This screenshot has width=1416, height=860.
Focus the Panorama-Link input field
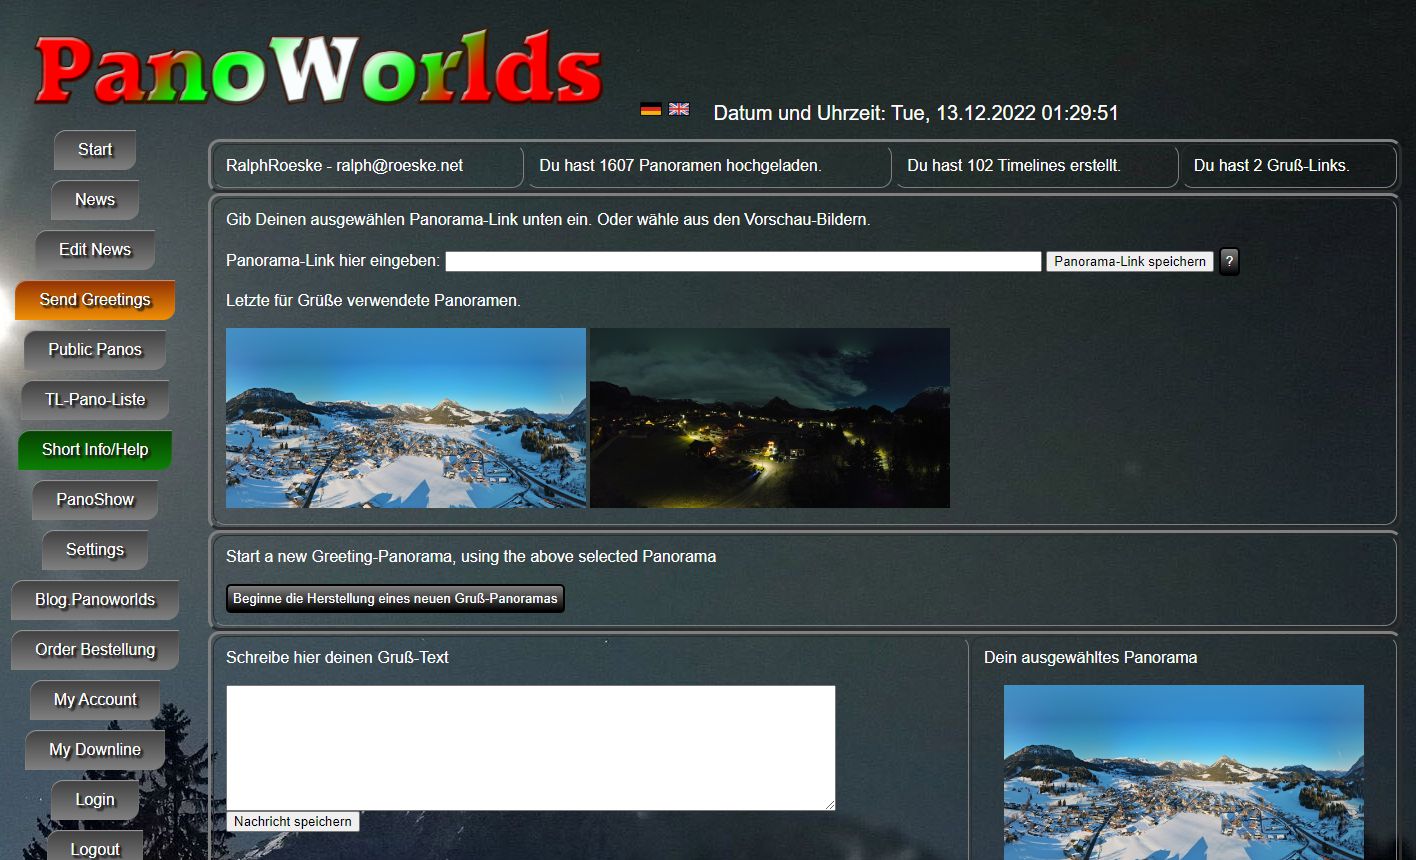click(x=743, y=261)
